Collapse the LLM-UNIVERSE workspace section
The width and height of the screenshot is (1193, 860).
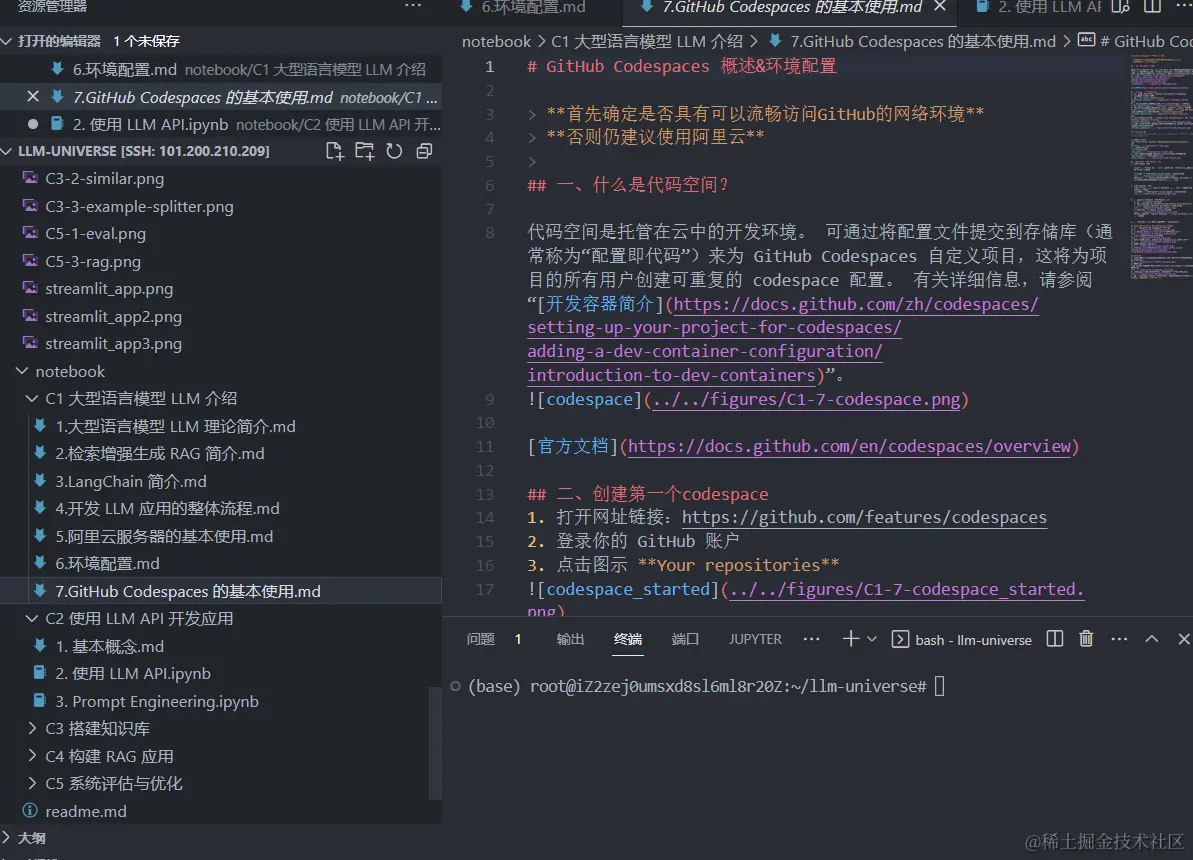pos(8,151)
